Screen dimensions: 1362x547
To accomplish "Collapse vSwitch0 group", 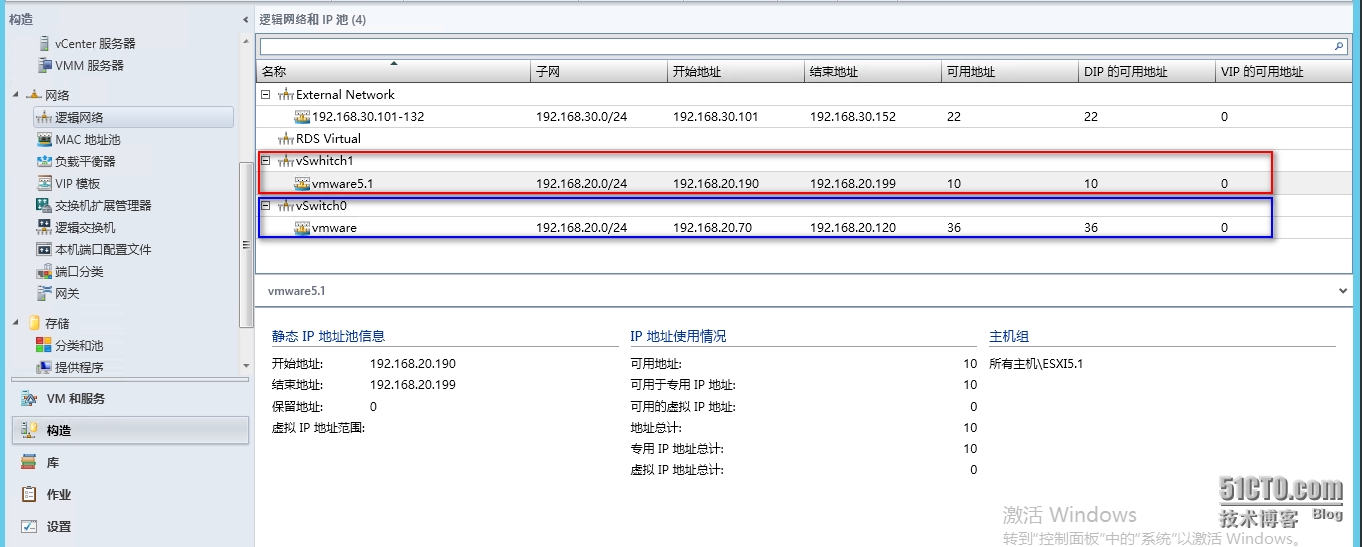I will 265,205.
